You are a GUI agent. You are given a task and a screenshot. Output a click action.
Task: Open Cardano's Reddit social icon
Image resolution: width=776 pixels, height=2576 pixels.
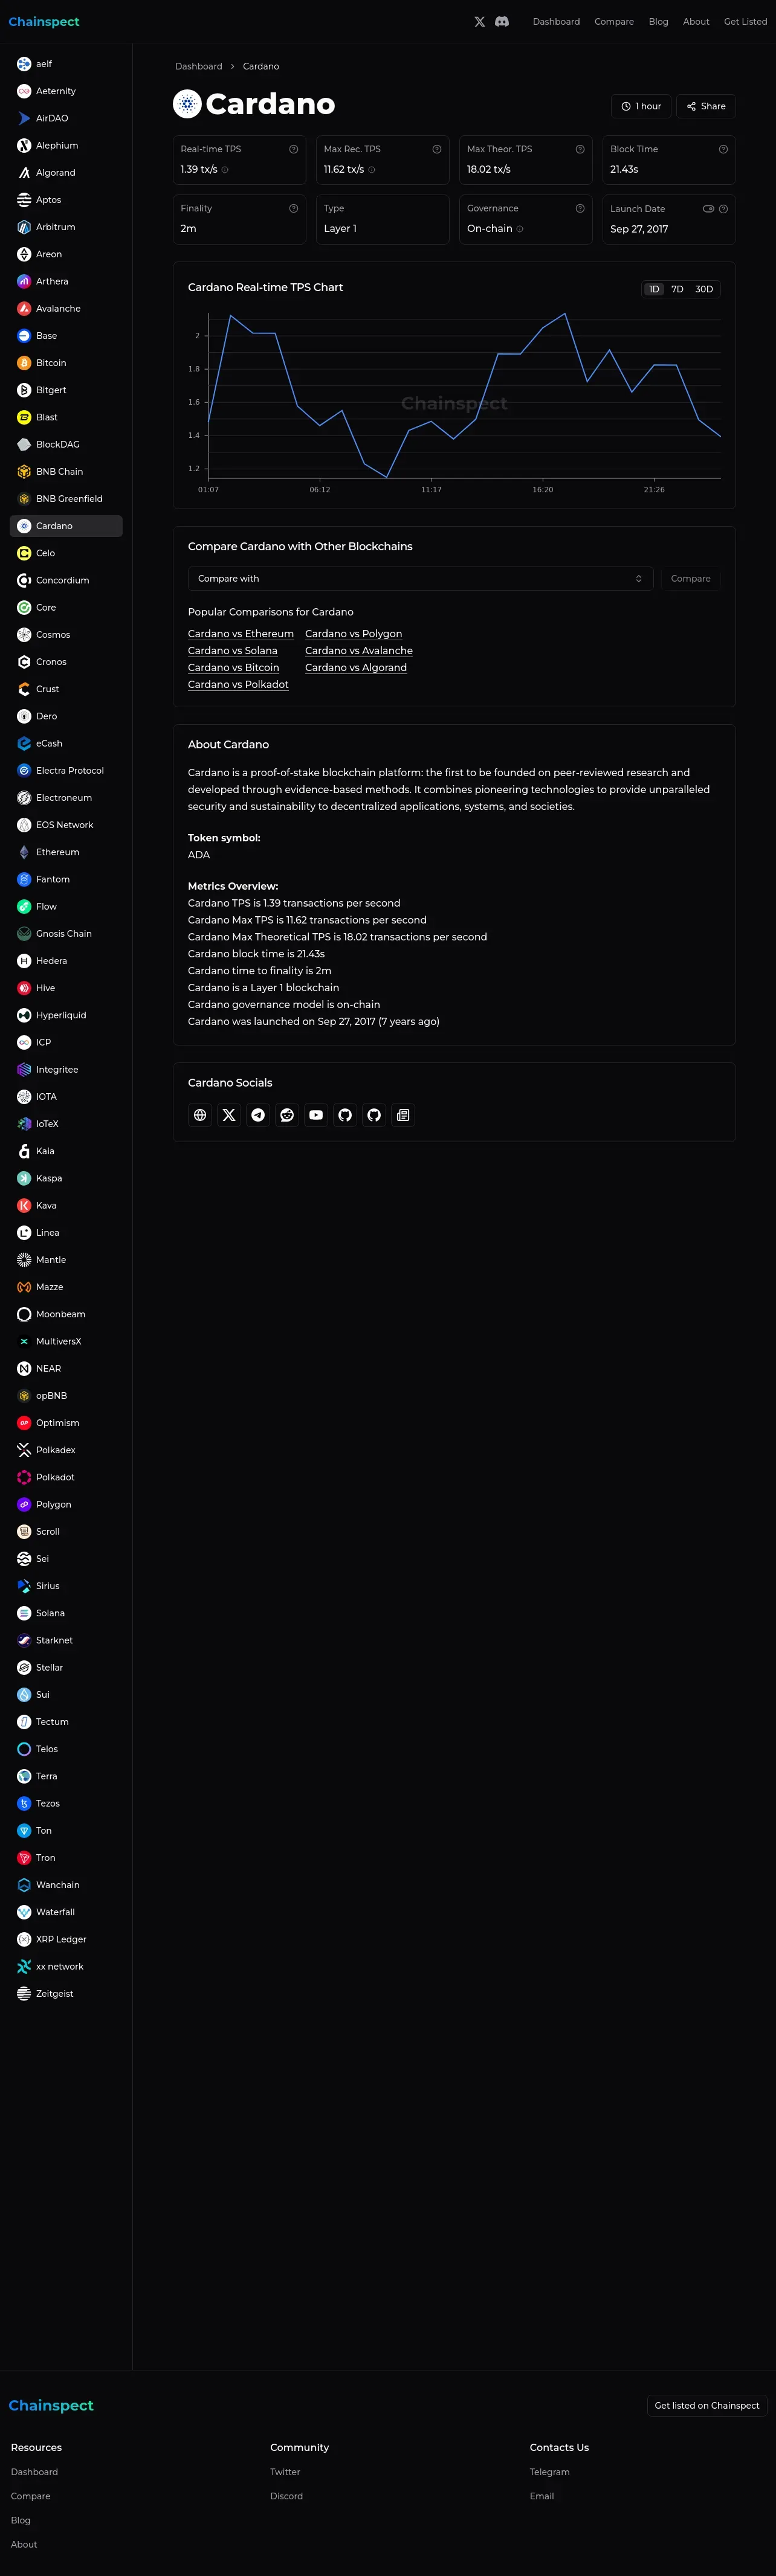point(287,1115)
